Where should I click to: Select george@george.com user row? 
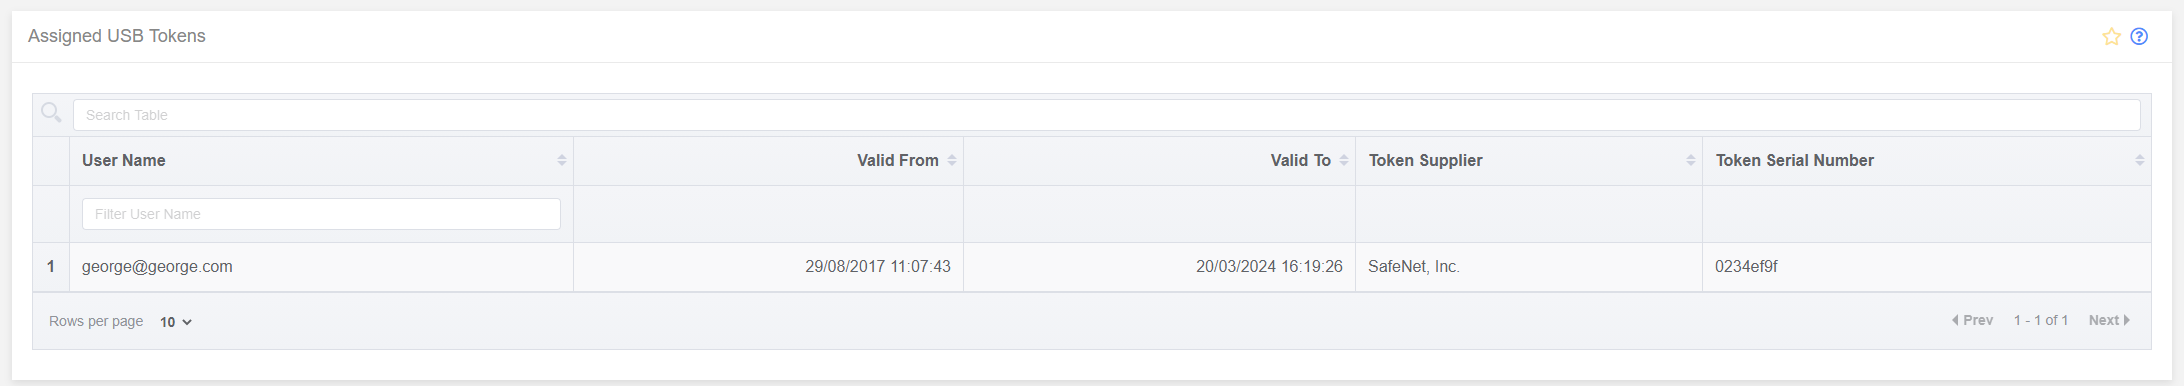1092,267
